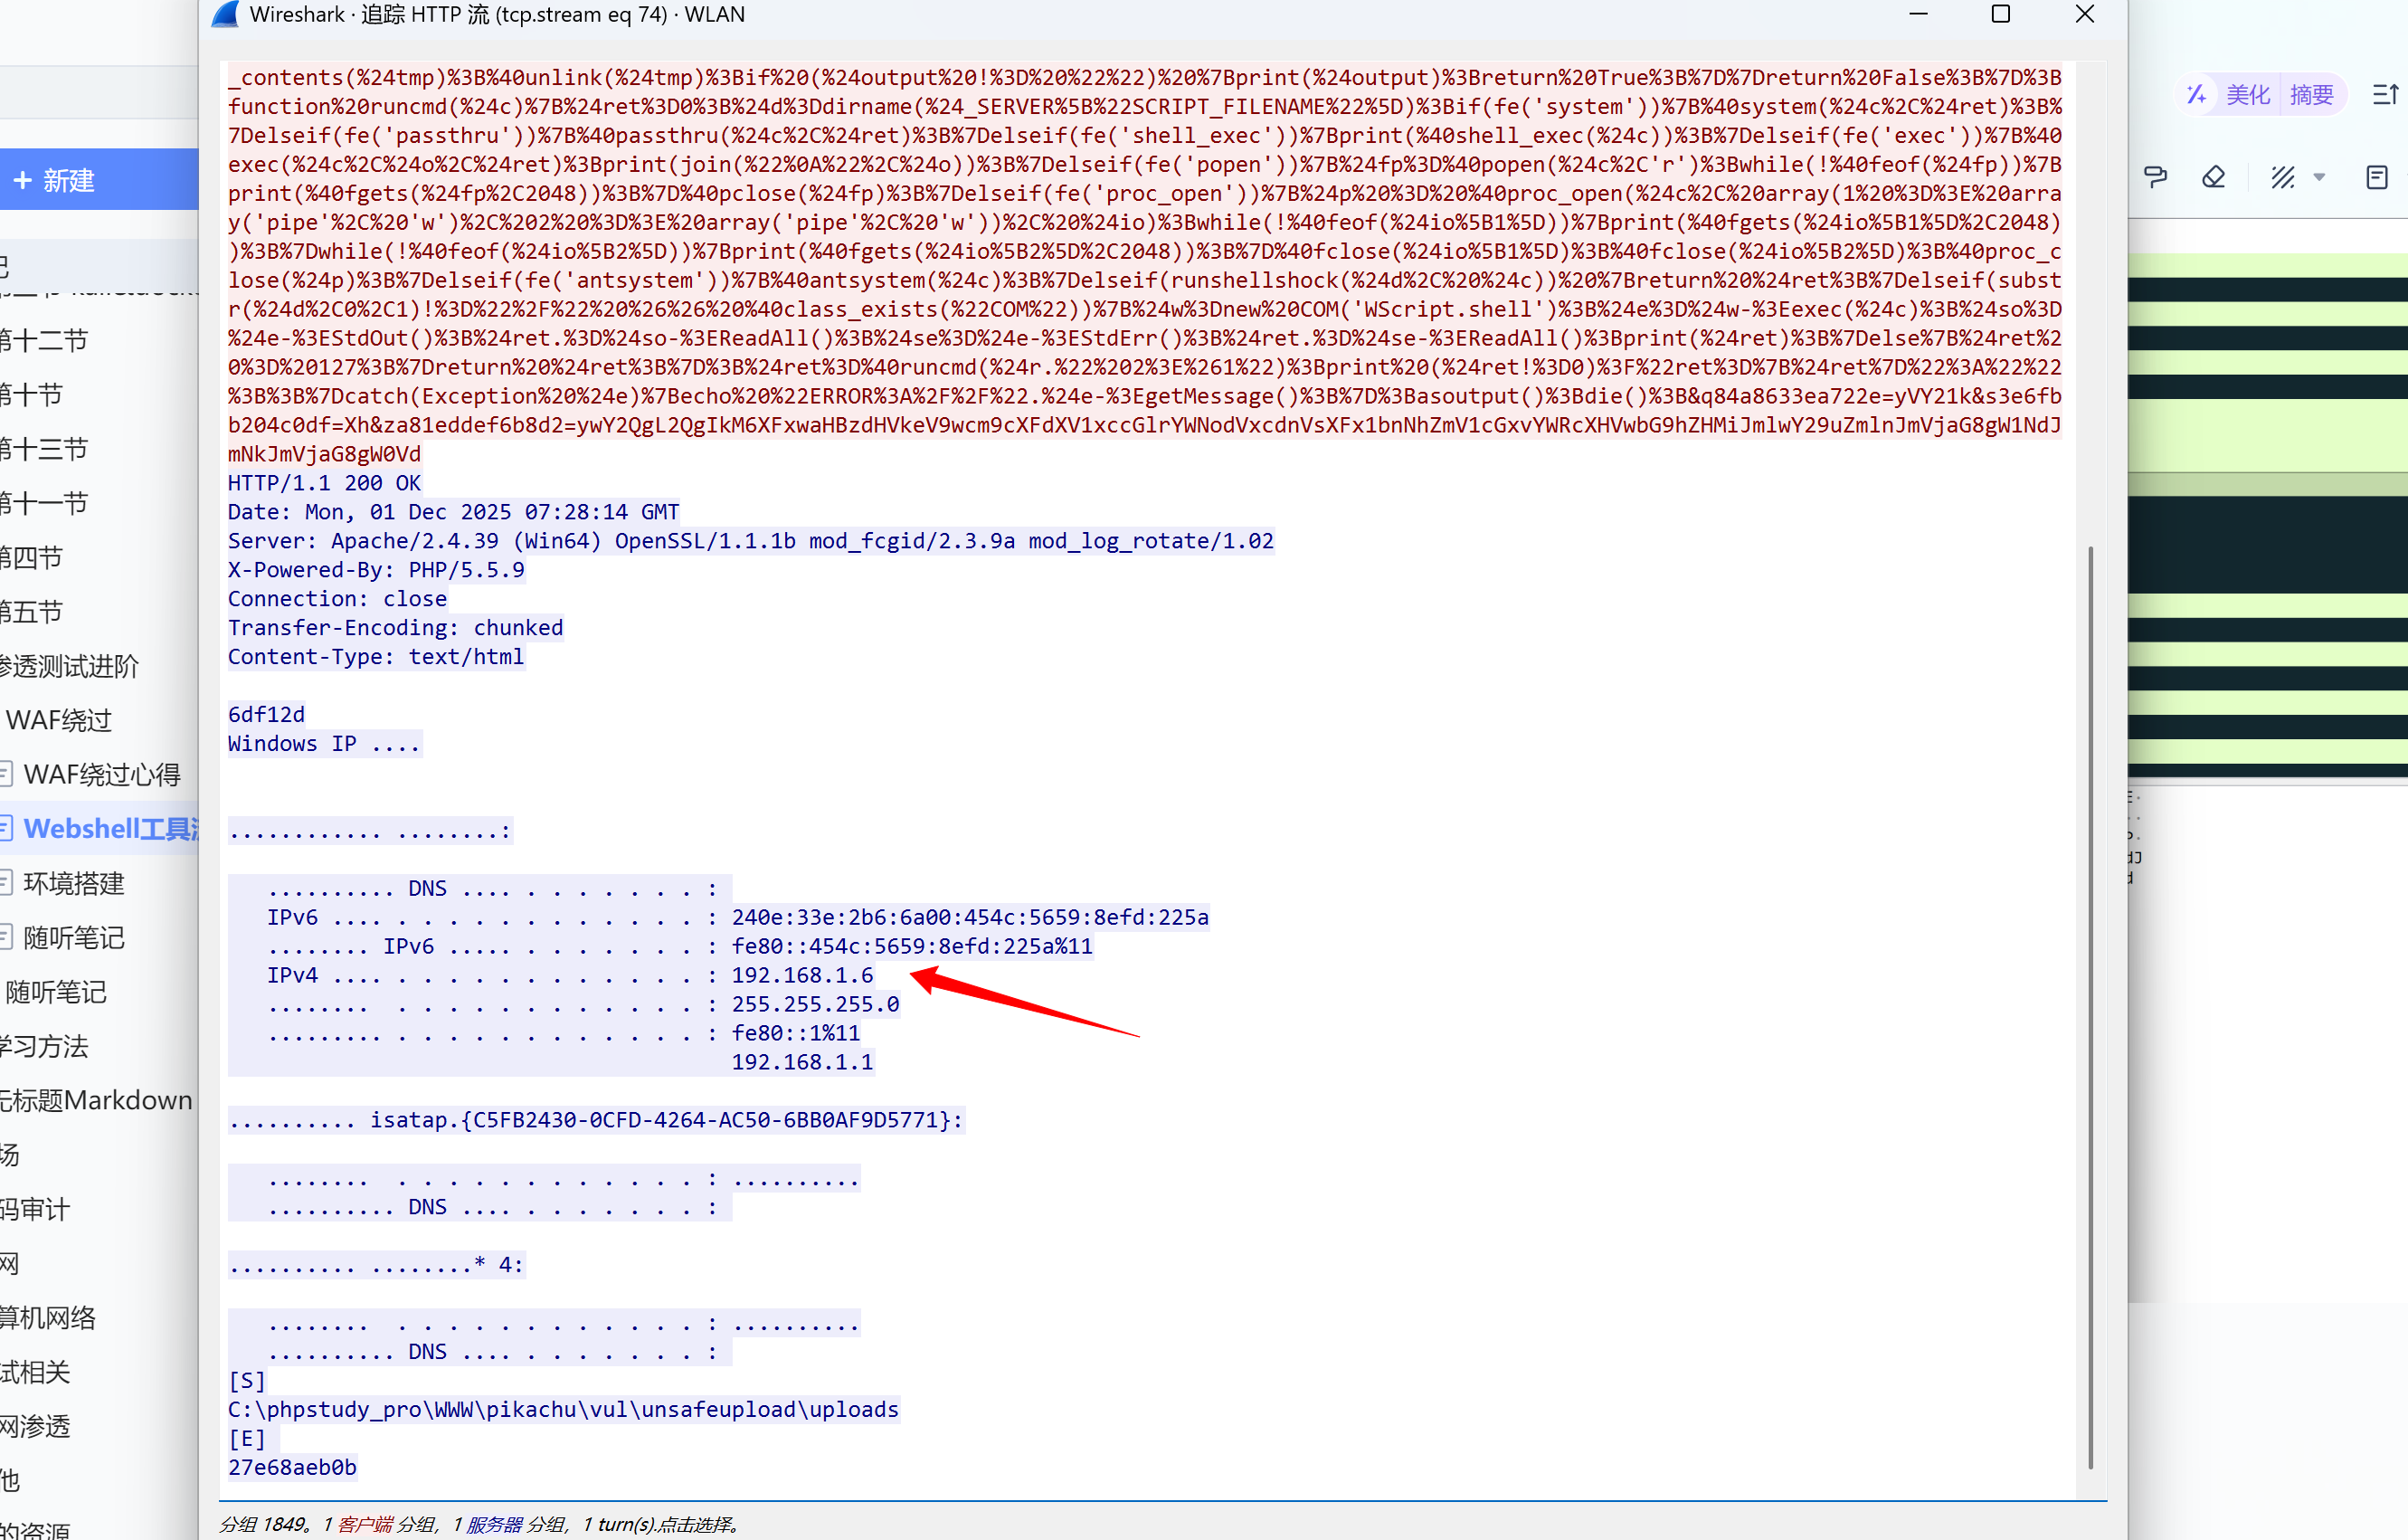Click the 客户端 link in status line
This screenshot has height=1540, width=2408.
(365, 1524)
